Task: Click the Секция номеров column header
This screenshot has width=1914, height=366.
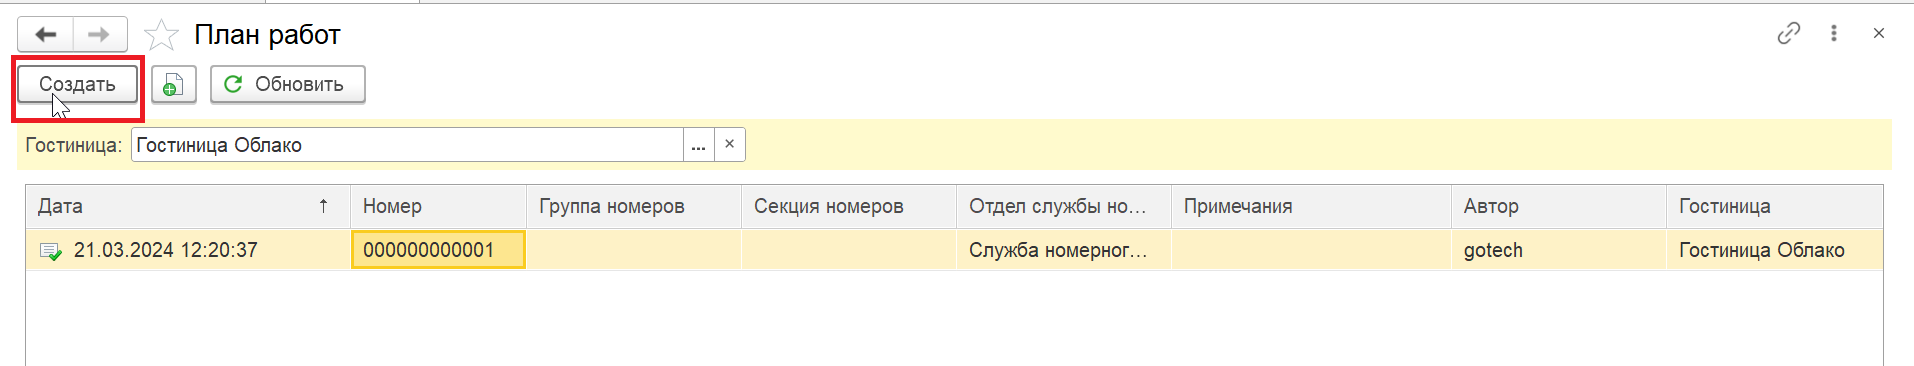Action: point(849,206)
